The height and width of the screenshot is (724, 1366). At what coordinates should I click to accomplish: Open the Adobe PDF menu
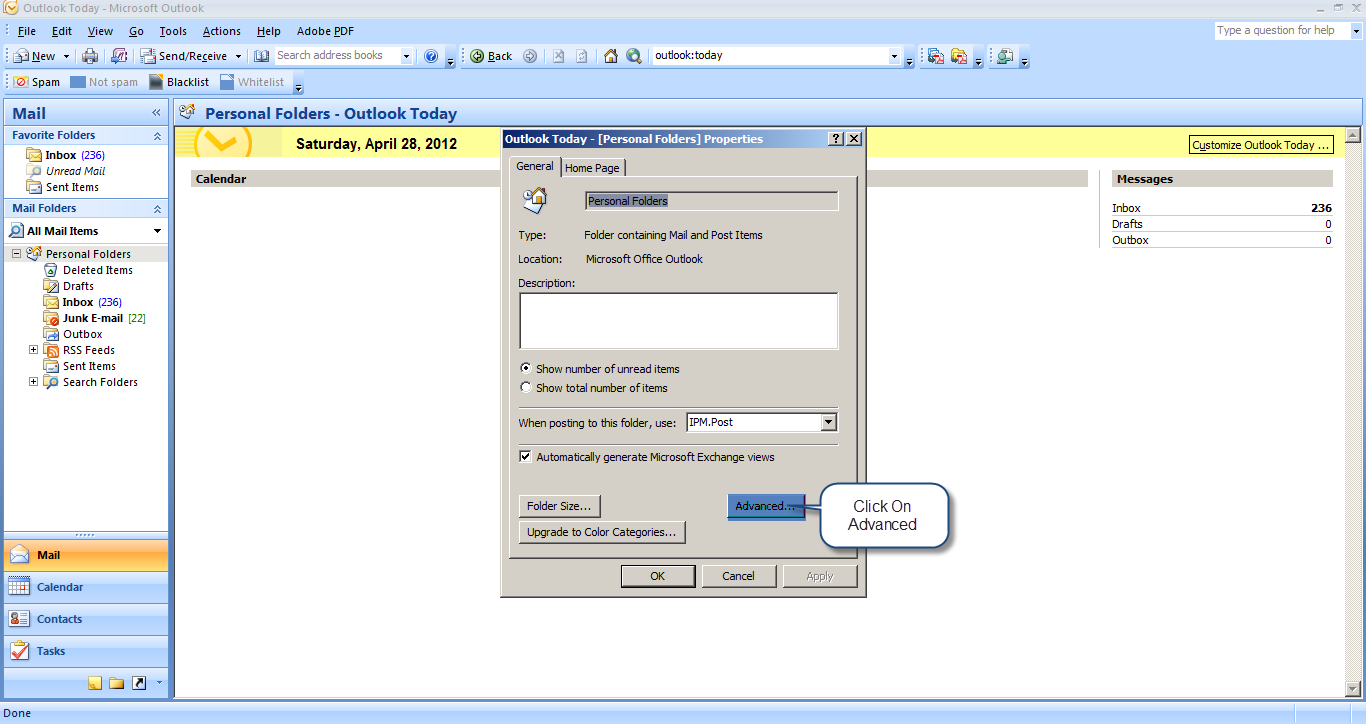click(x=325, y=31)
